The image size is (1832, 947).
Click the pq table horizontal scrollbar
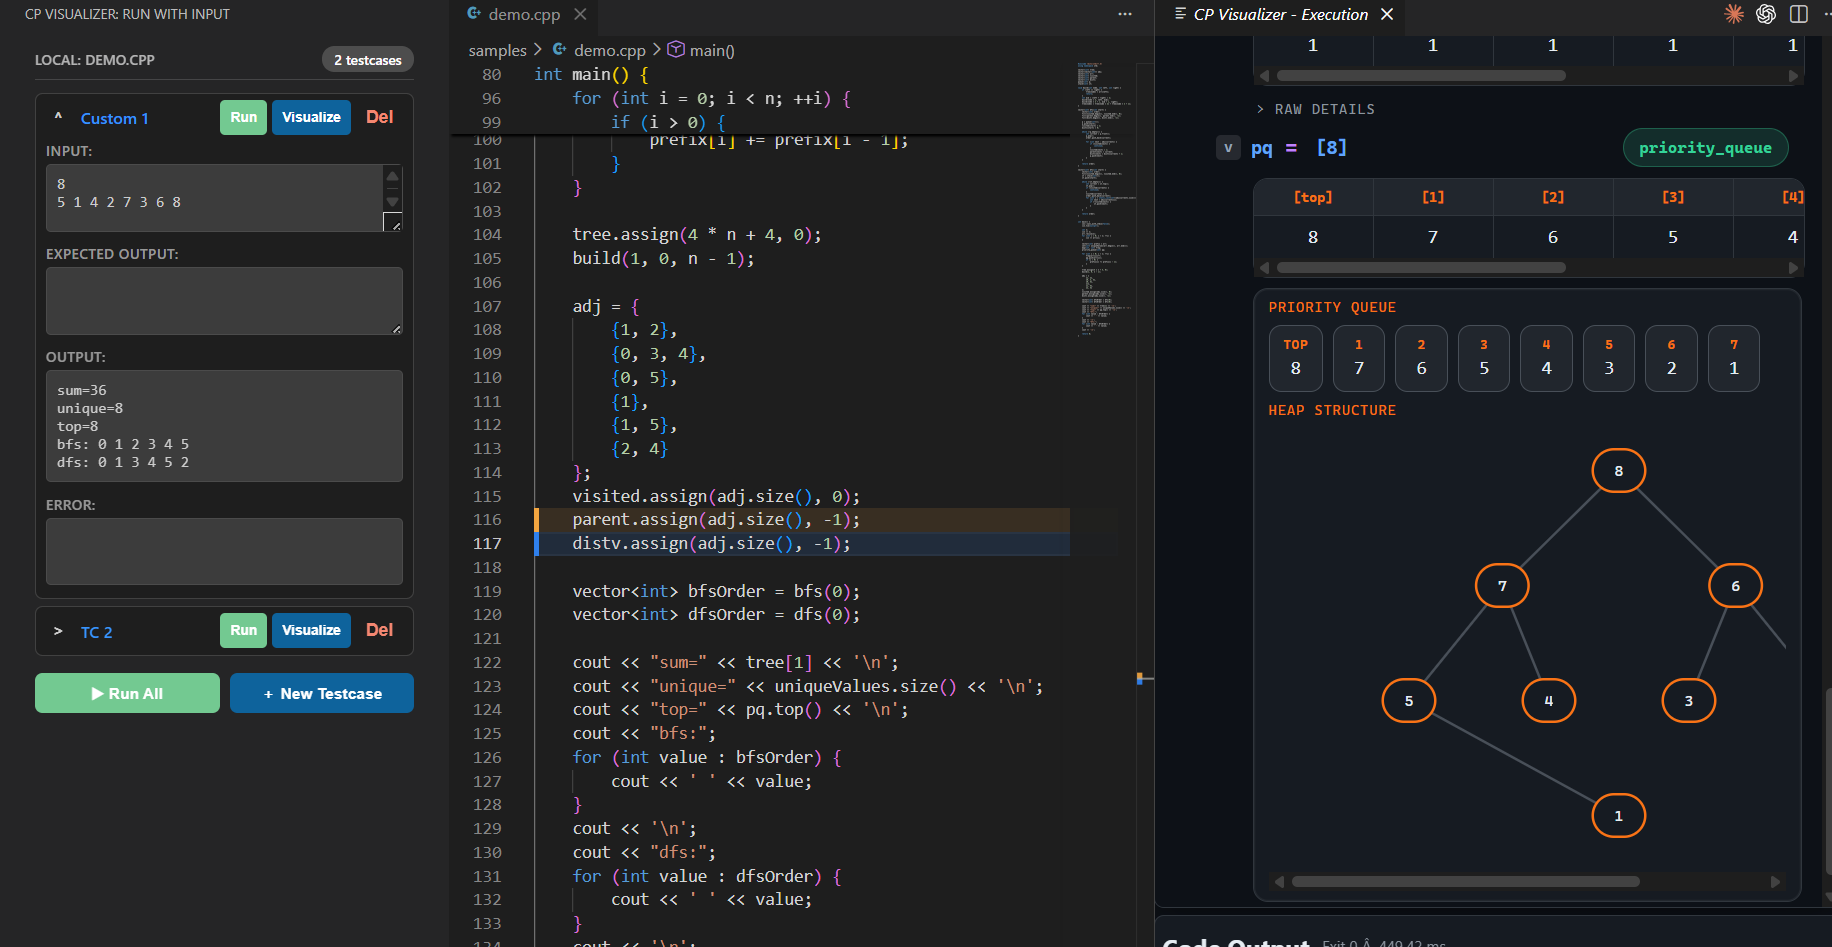tap(1421, 267)
